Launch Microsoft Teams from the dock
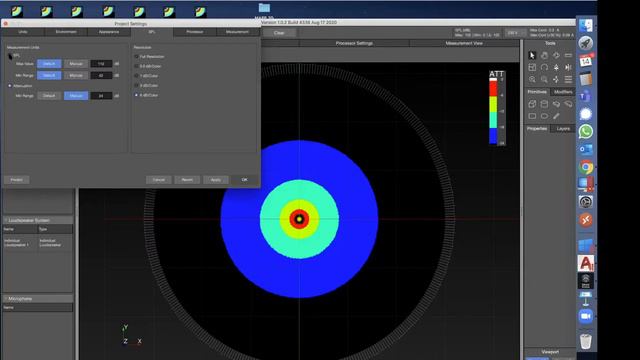Viewport: 640px width, 360px height. tap(586, 96)
